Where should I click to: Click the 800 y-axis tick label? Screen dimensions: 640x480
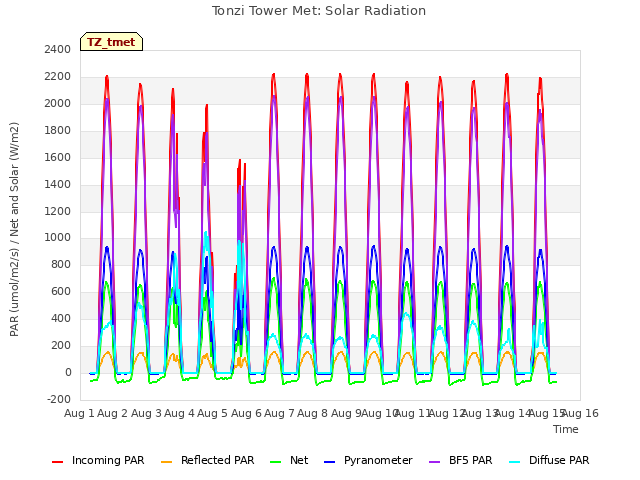(x=61, y=264)
